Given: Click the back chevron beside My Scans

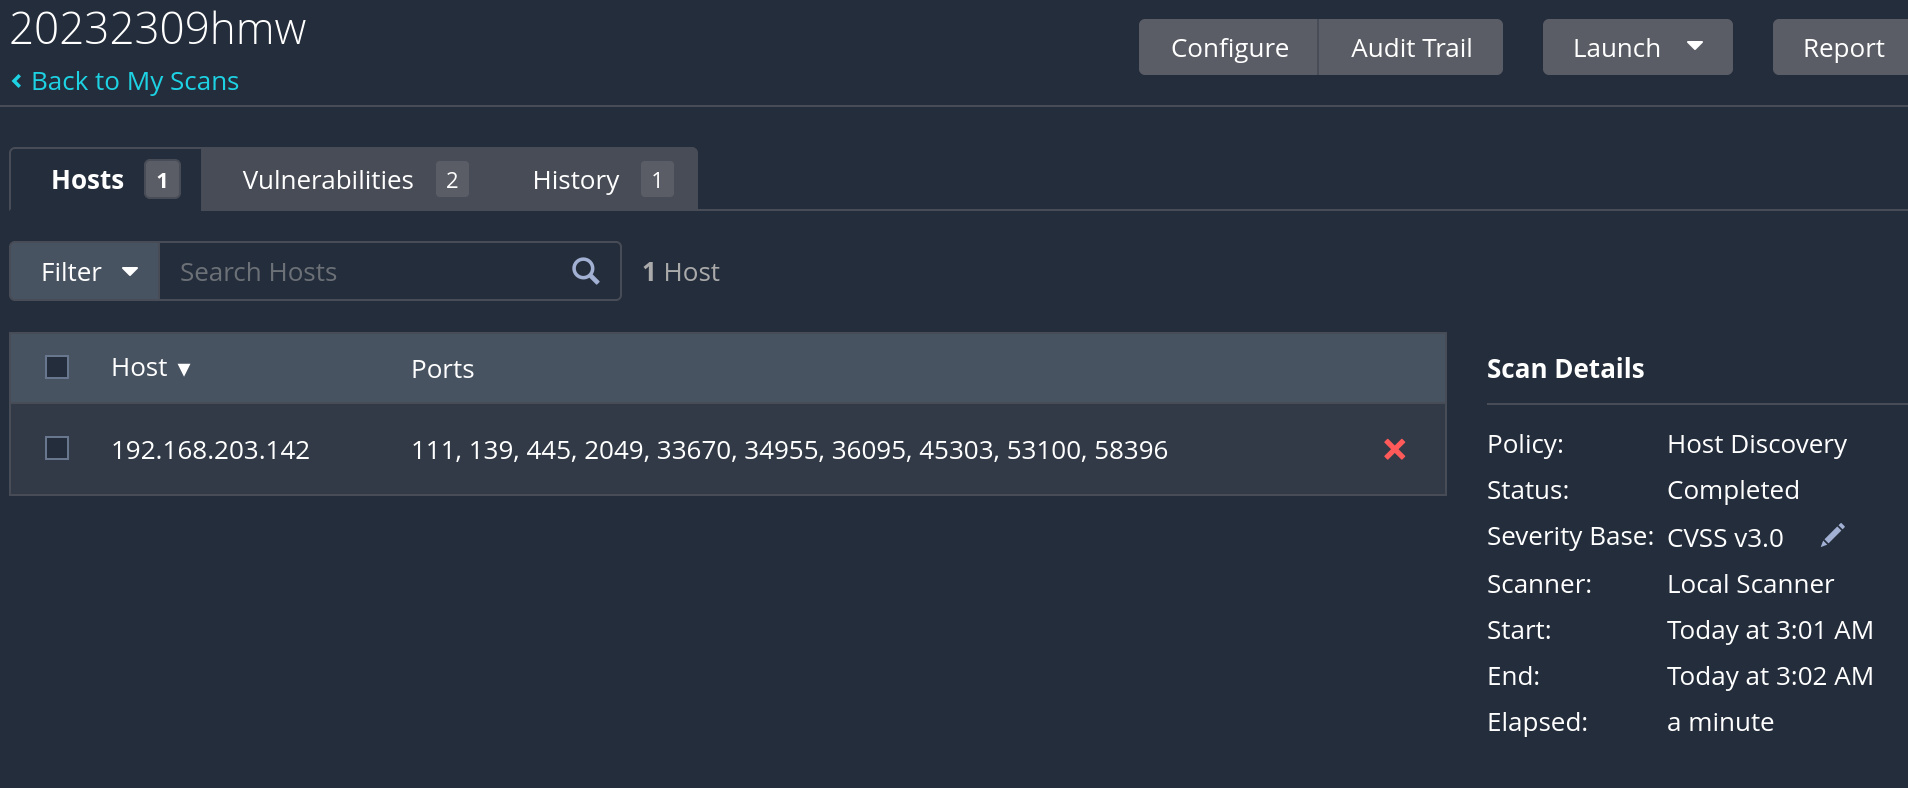Looking at the screenshot, I should point(17,81).
